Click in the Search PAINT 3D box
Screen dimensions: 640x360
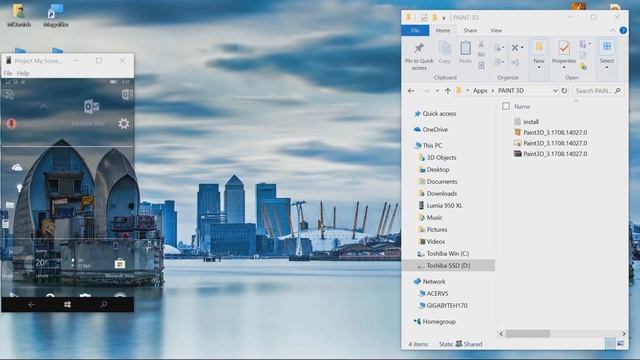[599, 91]
